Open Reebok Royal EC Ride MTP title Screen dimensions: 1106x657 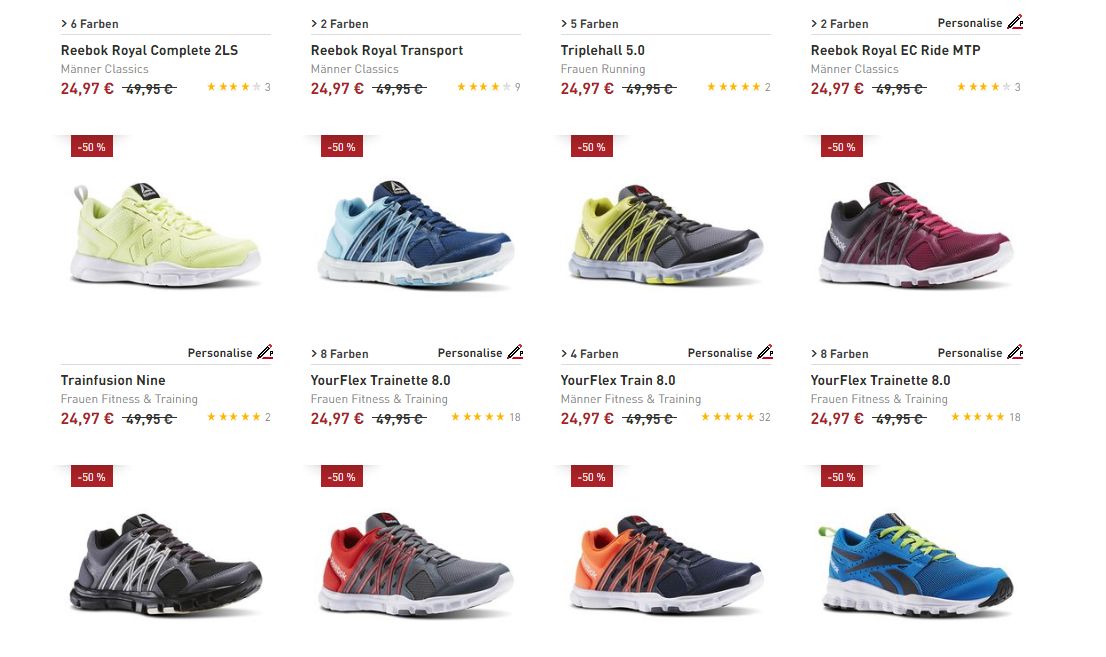(895, 50)
